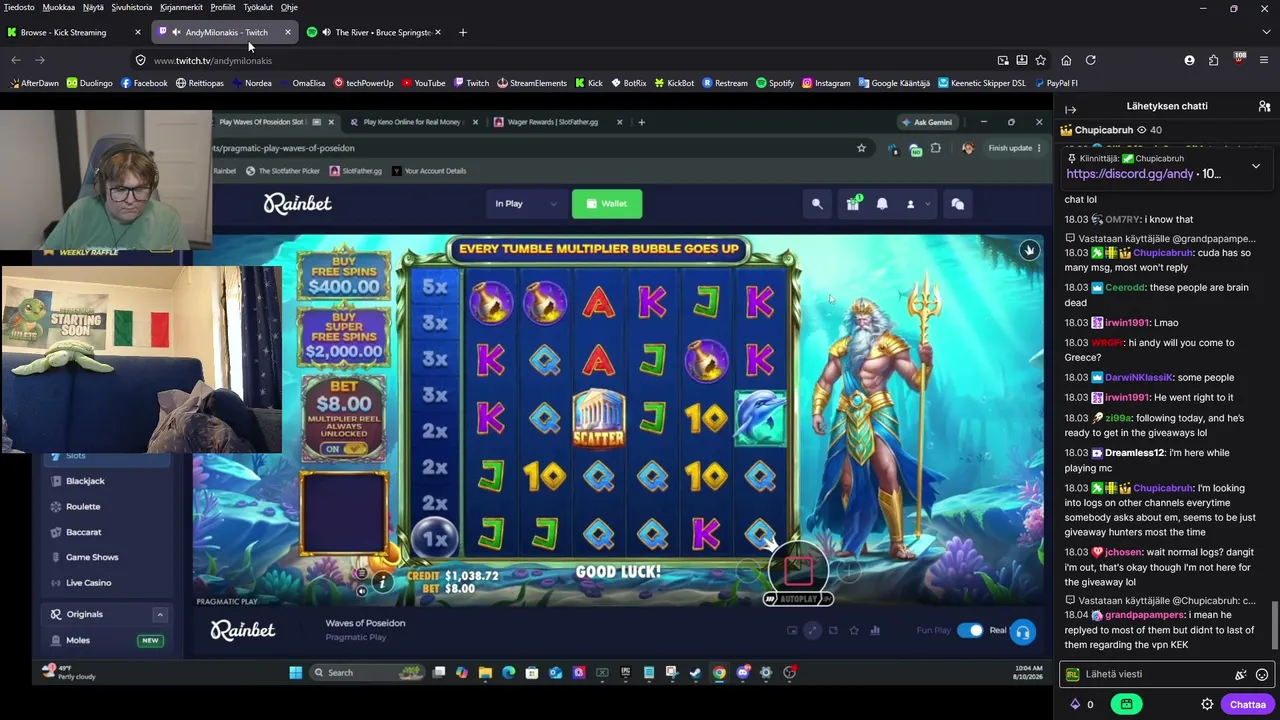Screen dimensions: 1280x720
Task: Click Buy Free Spins for $400.00
Action: coord(344,277)
